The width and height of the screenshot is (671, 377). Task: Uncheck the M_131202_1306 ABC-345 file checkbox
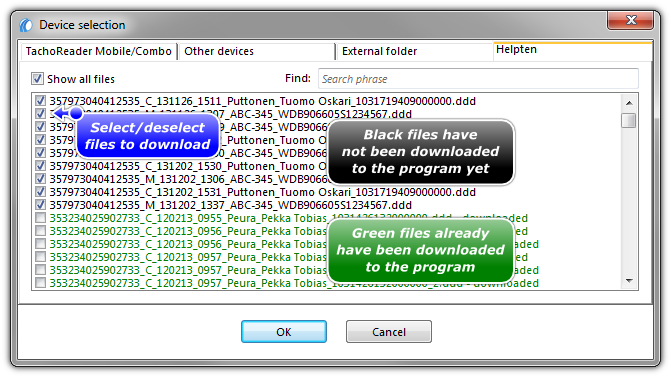coord(41,178)
